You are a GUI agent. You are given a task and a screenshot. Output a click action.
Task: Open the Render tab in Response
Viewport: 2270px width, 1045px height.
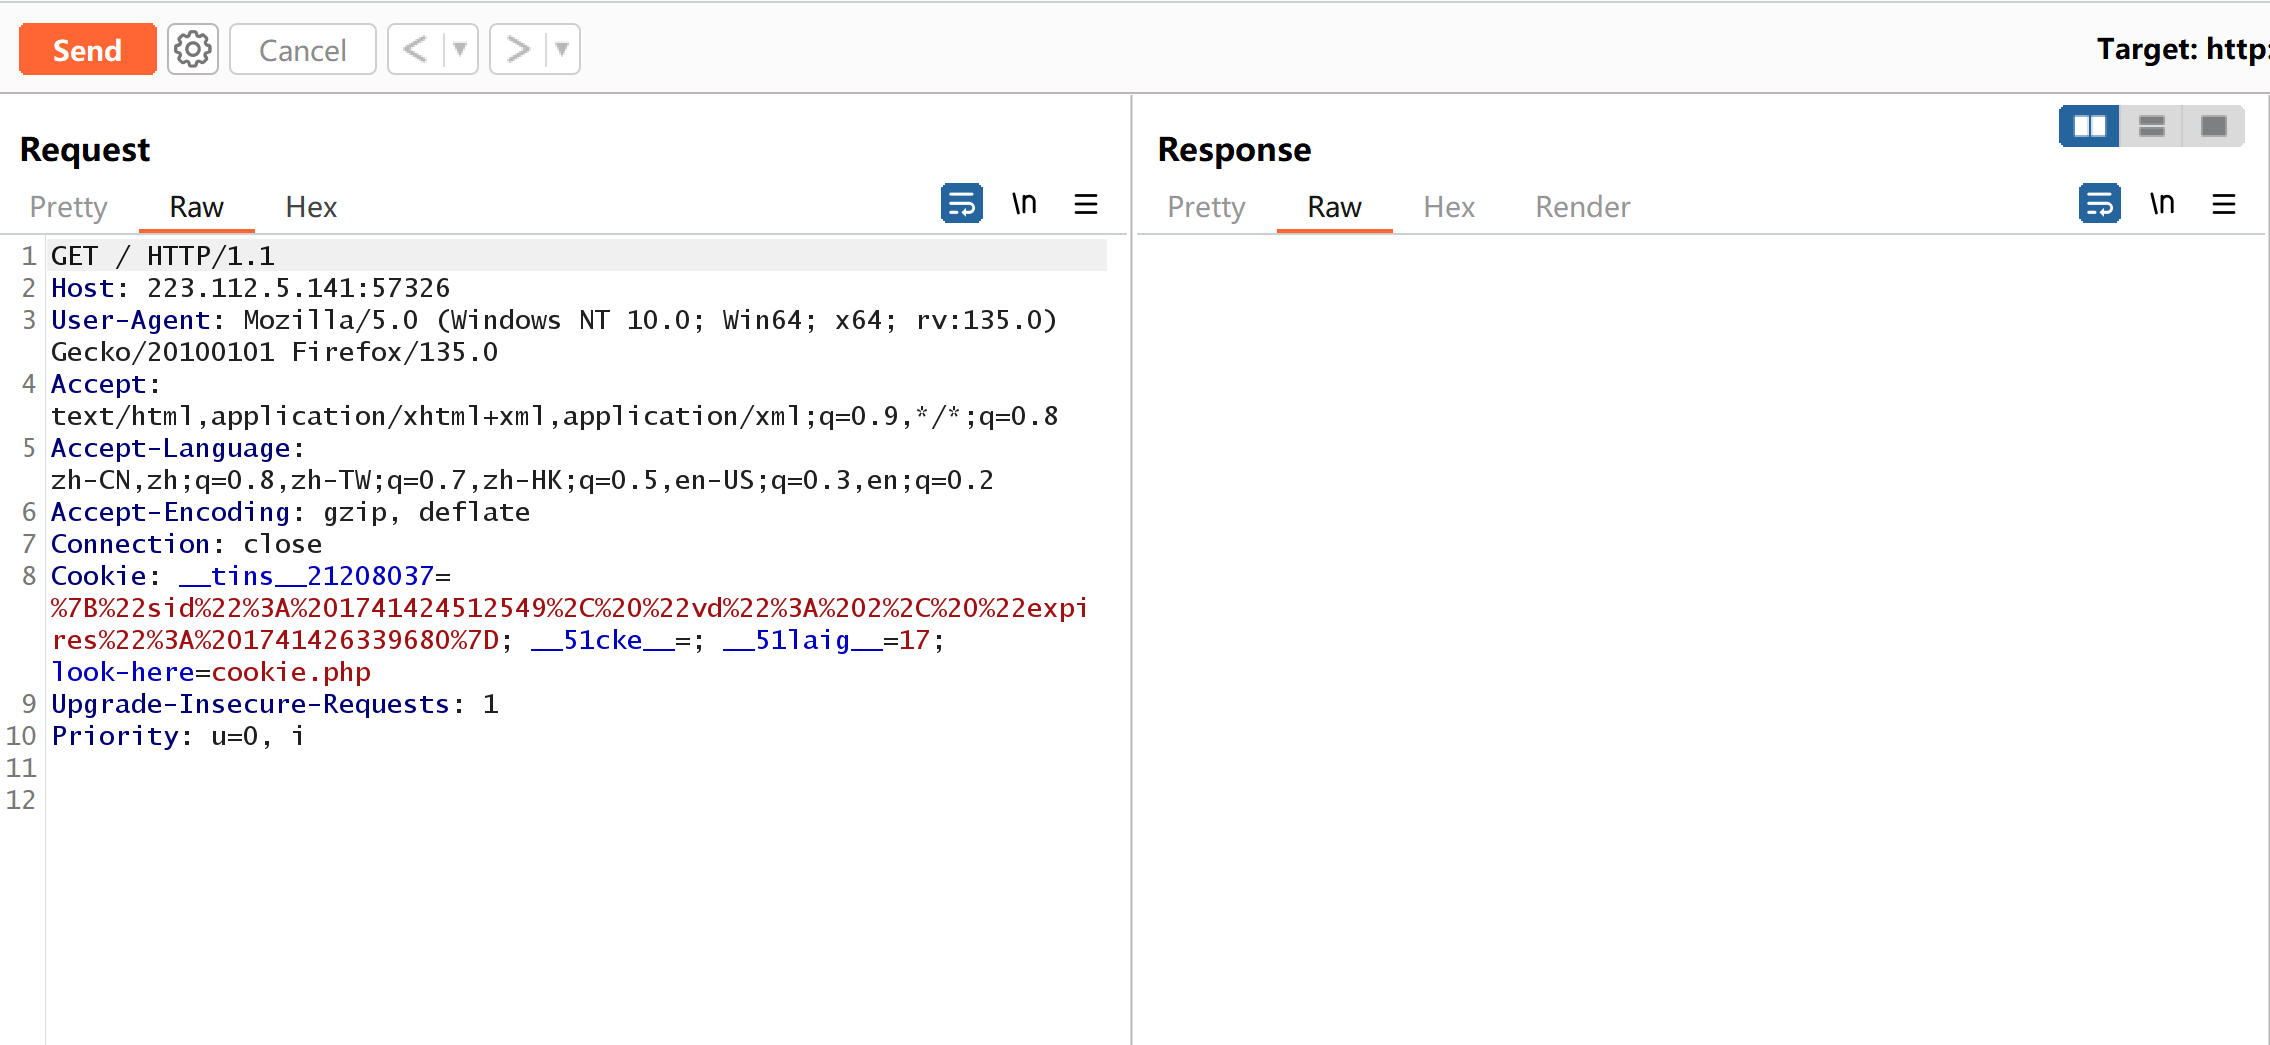click(x=1582, y=207)
